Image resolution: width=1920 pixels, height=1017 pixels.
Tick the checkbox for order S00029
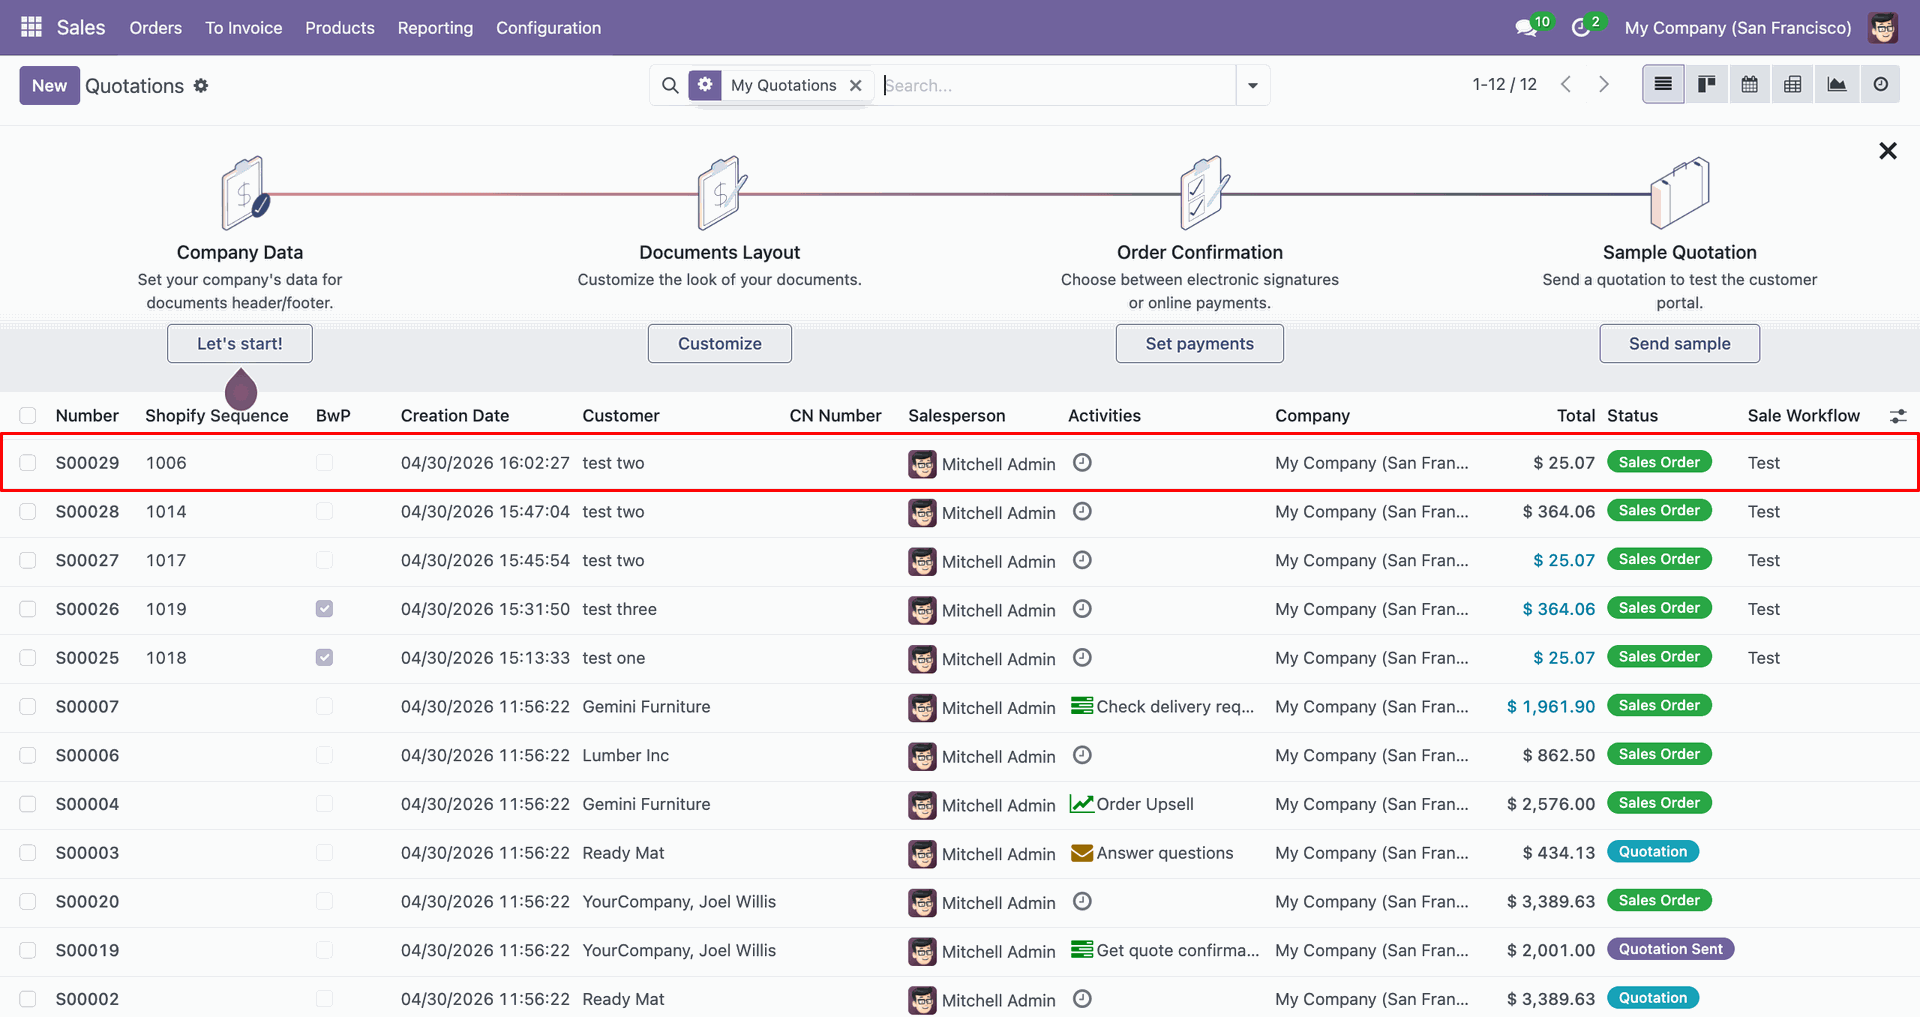click(x=28, y=463)
